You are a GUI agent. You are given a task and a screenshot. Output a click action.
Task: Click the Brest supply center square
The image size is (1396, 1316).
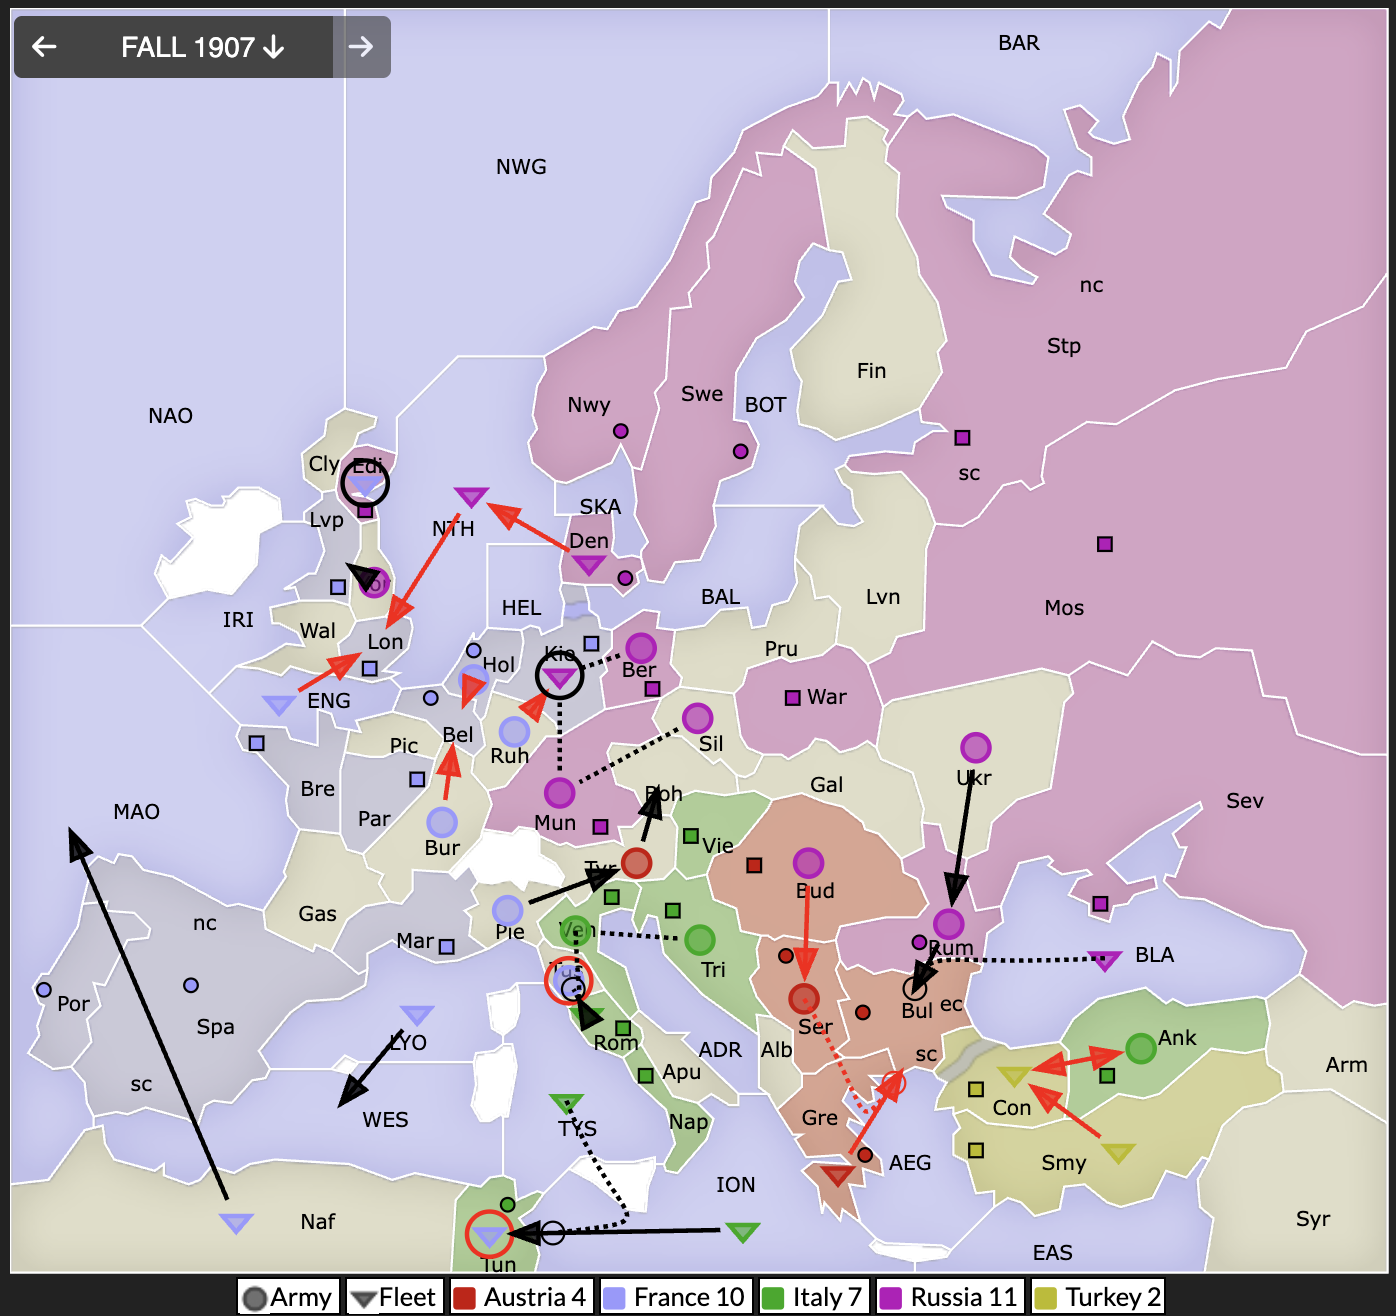[256, 743]
